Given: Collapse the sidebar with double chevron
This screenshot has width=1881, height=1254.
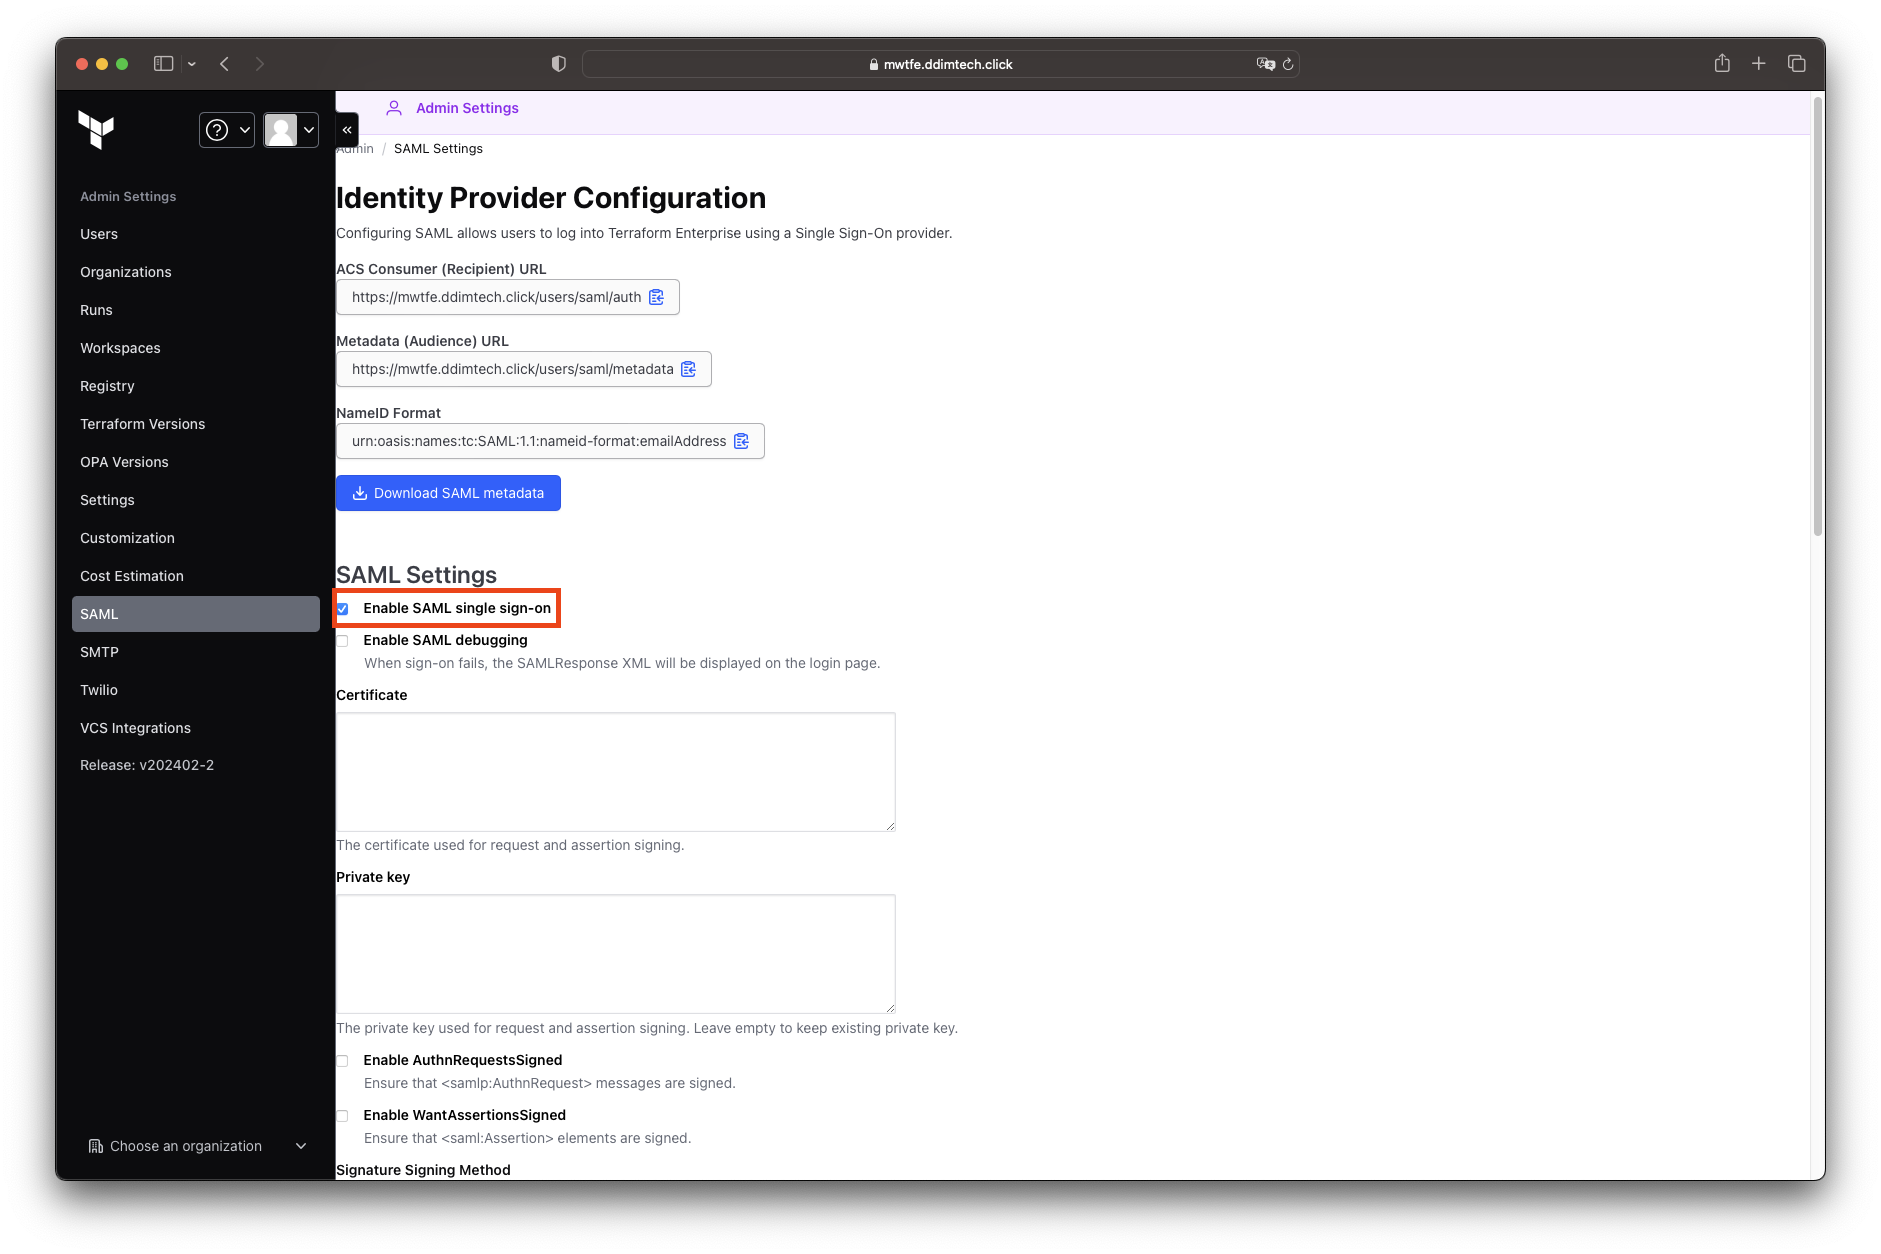Looking at the screenshot, I should pos(347,130).
